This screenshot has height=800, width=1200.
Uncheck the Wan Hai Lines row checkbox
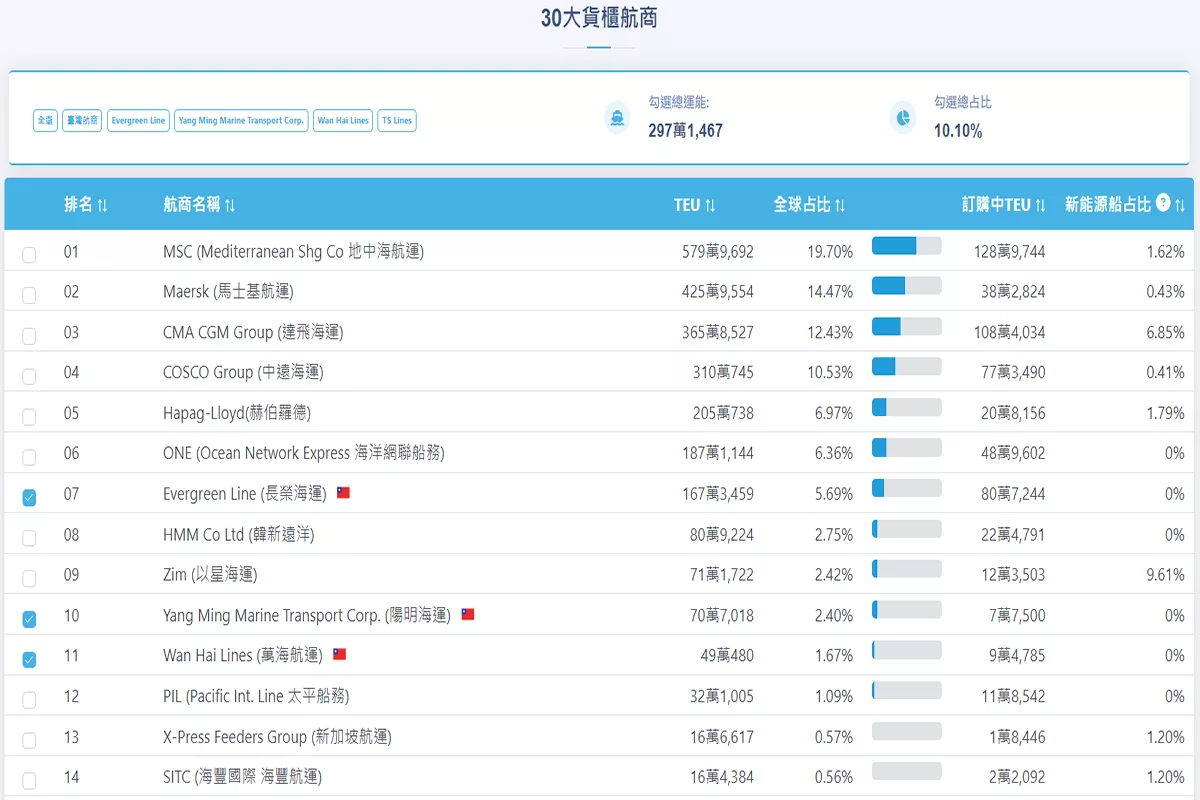point(29,660)
